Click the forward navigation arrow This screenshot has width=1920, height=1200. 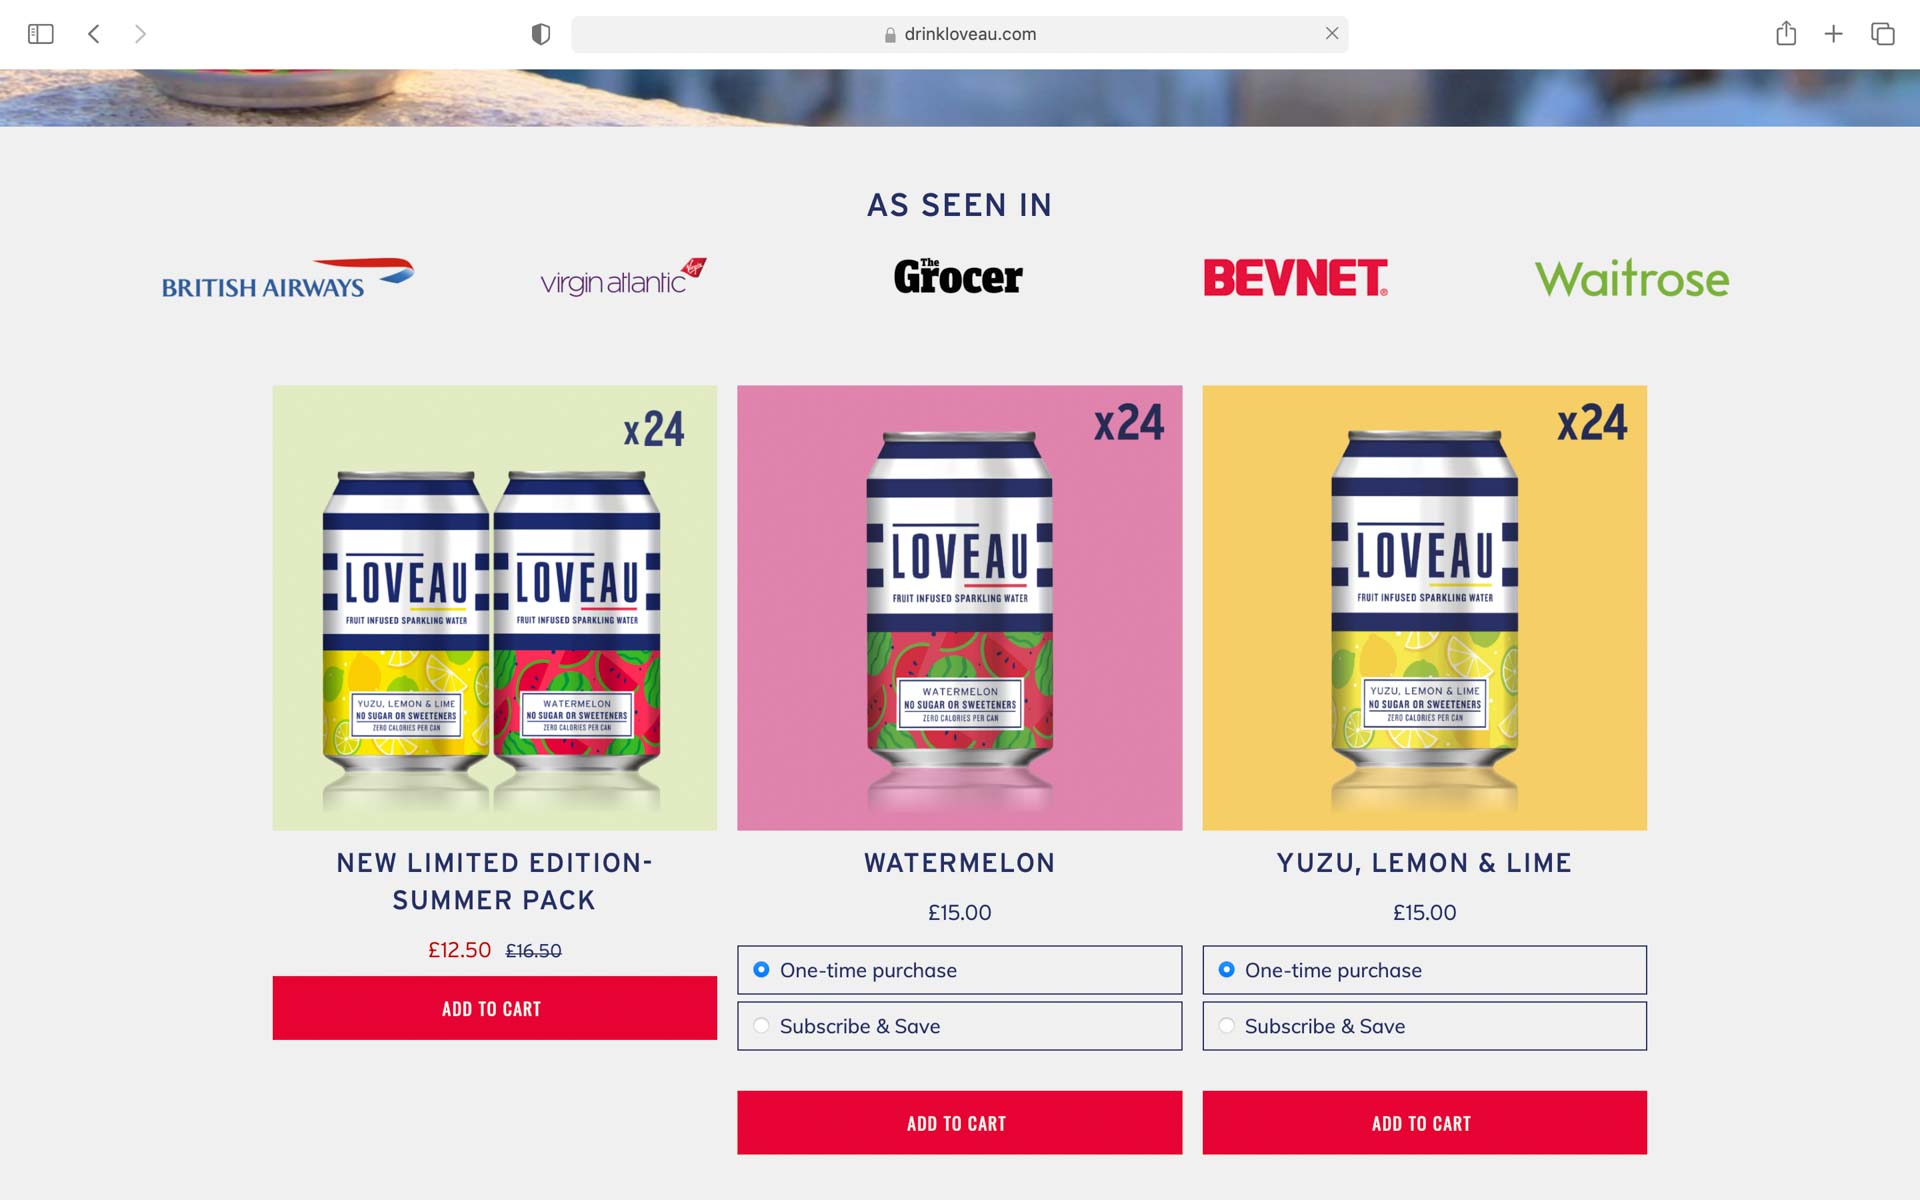coord(140,34)
